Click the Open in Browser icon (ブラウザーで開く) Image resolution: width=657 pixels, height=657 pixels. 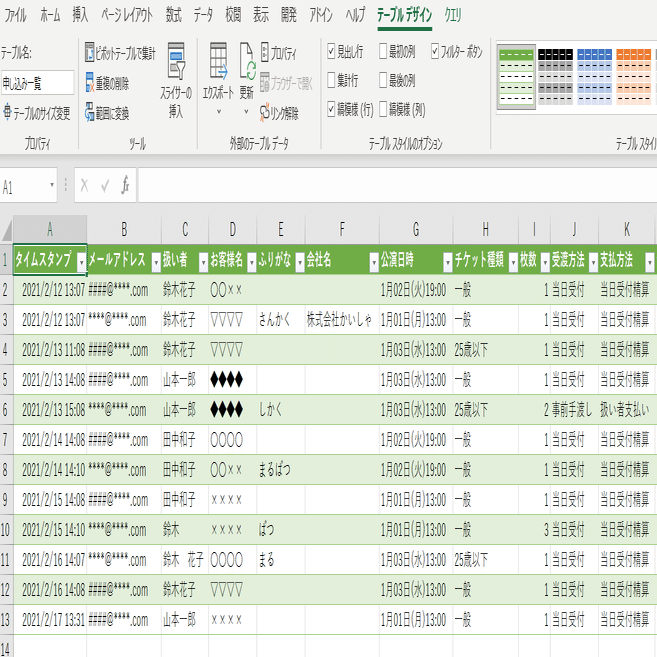[x=265, y=82]
